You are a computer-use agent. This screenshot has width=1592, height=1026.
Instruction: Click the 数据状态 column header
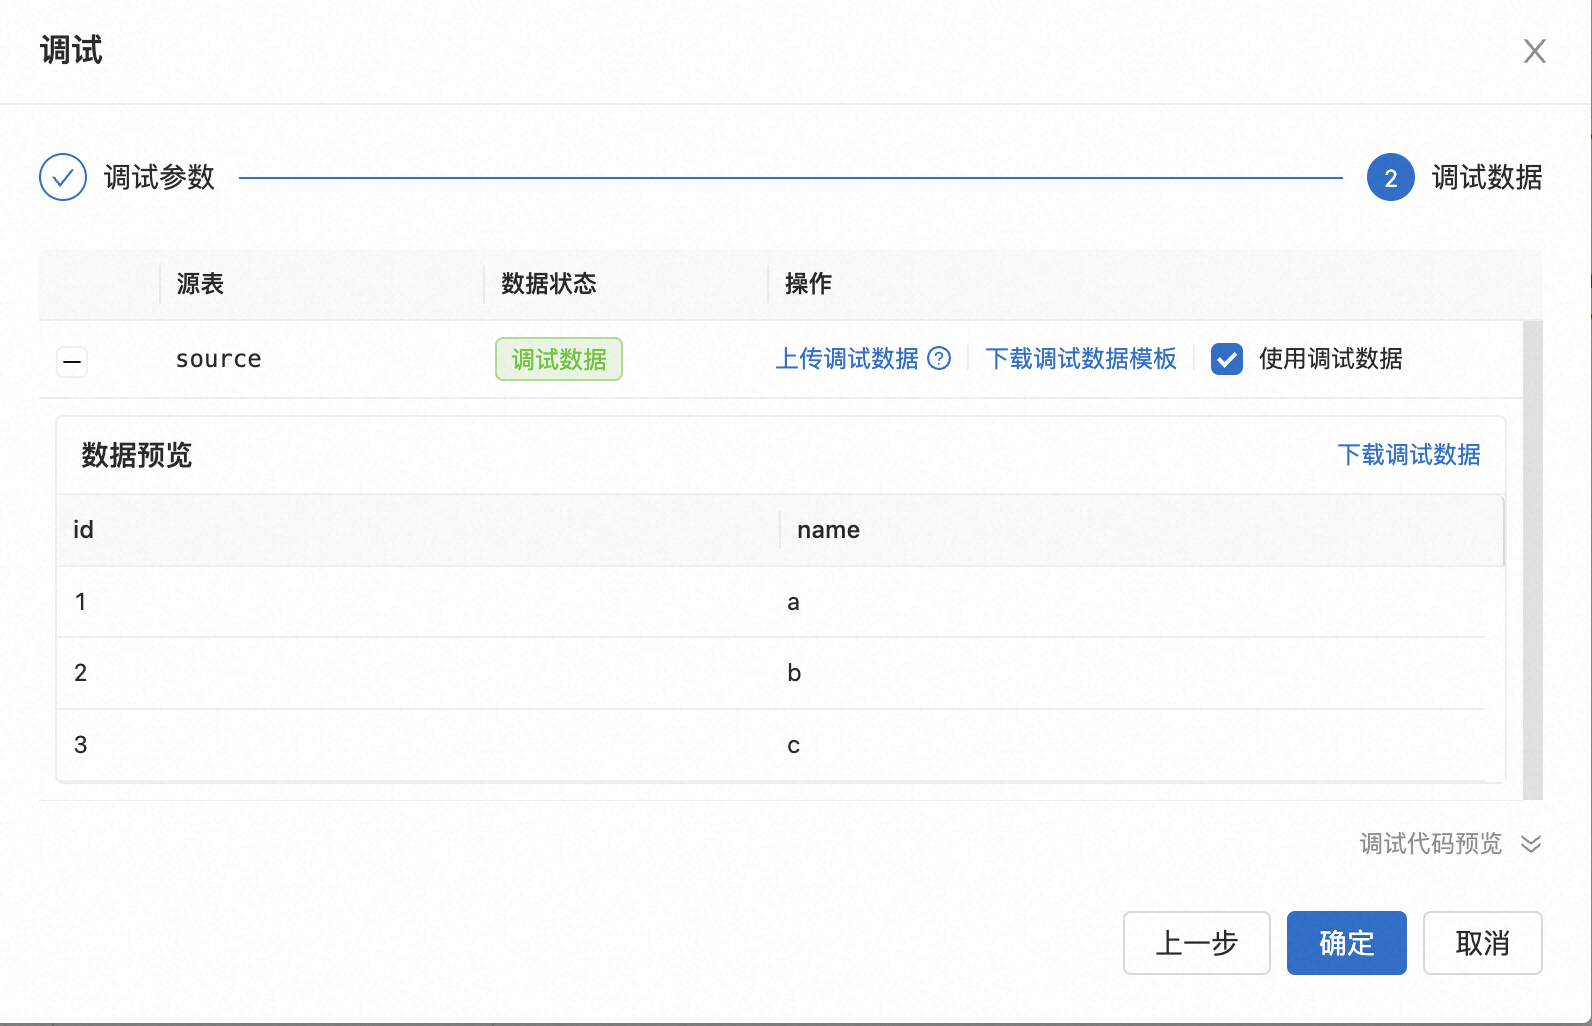(x=548, y=284)
